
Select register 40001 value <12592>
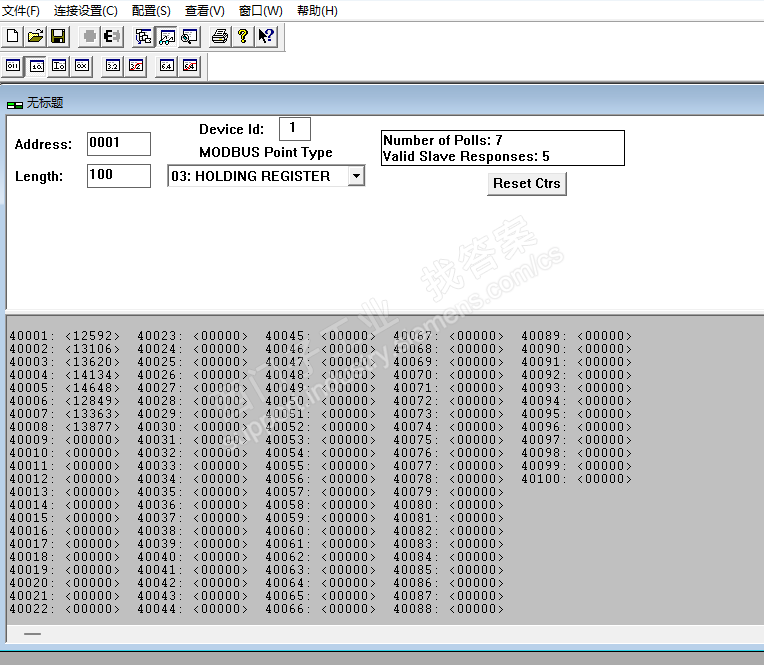pos(93,336)
